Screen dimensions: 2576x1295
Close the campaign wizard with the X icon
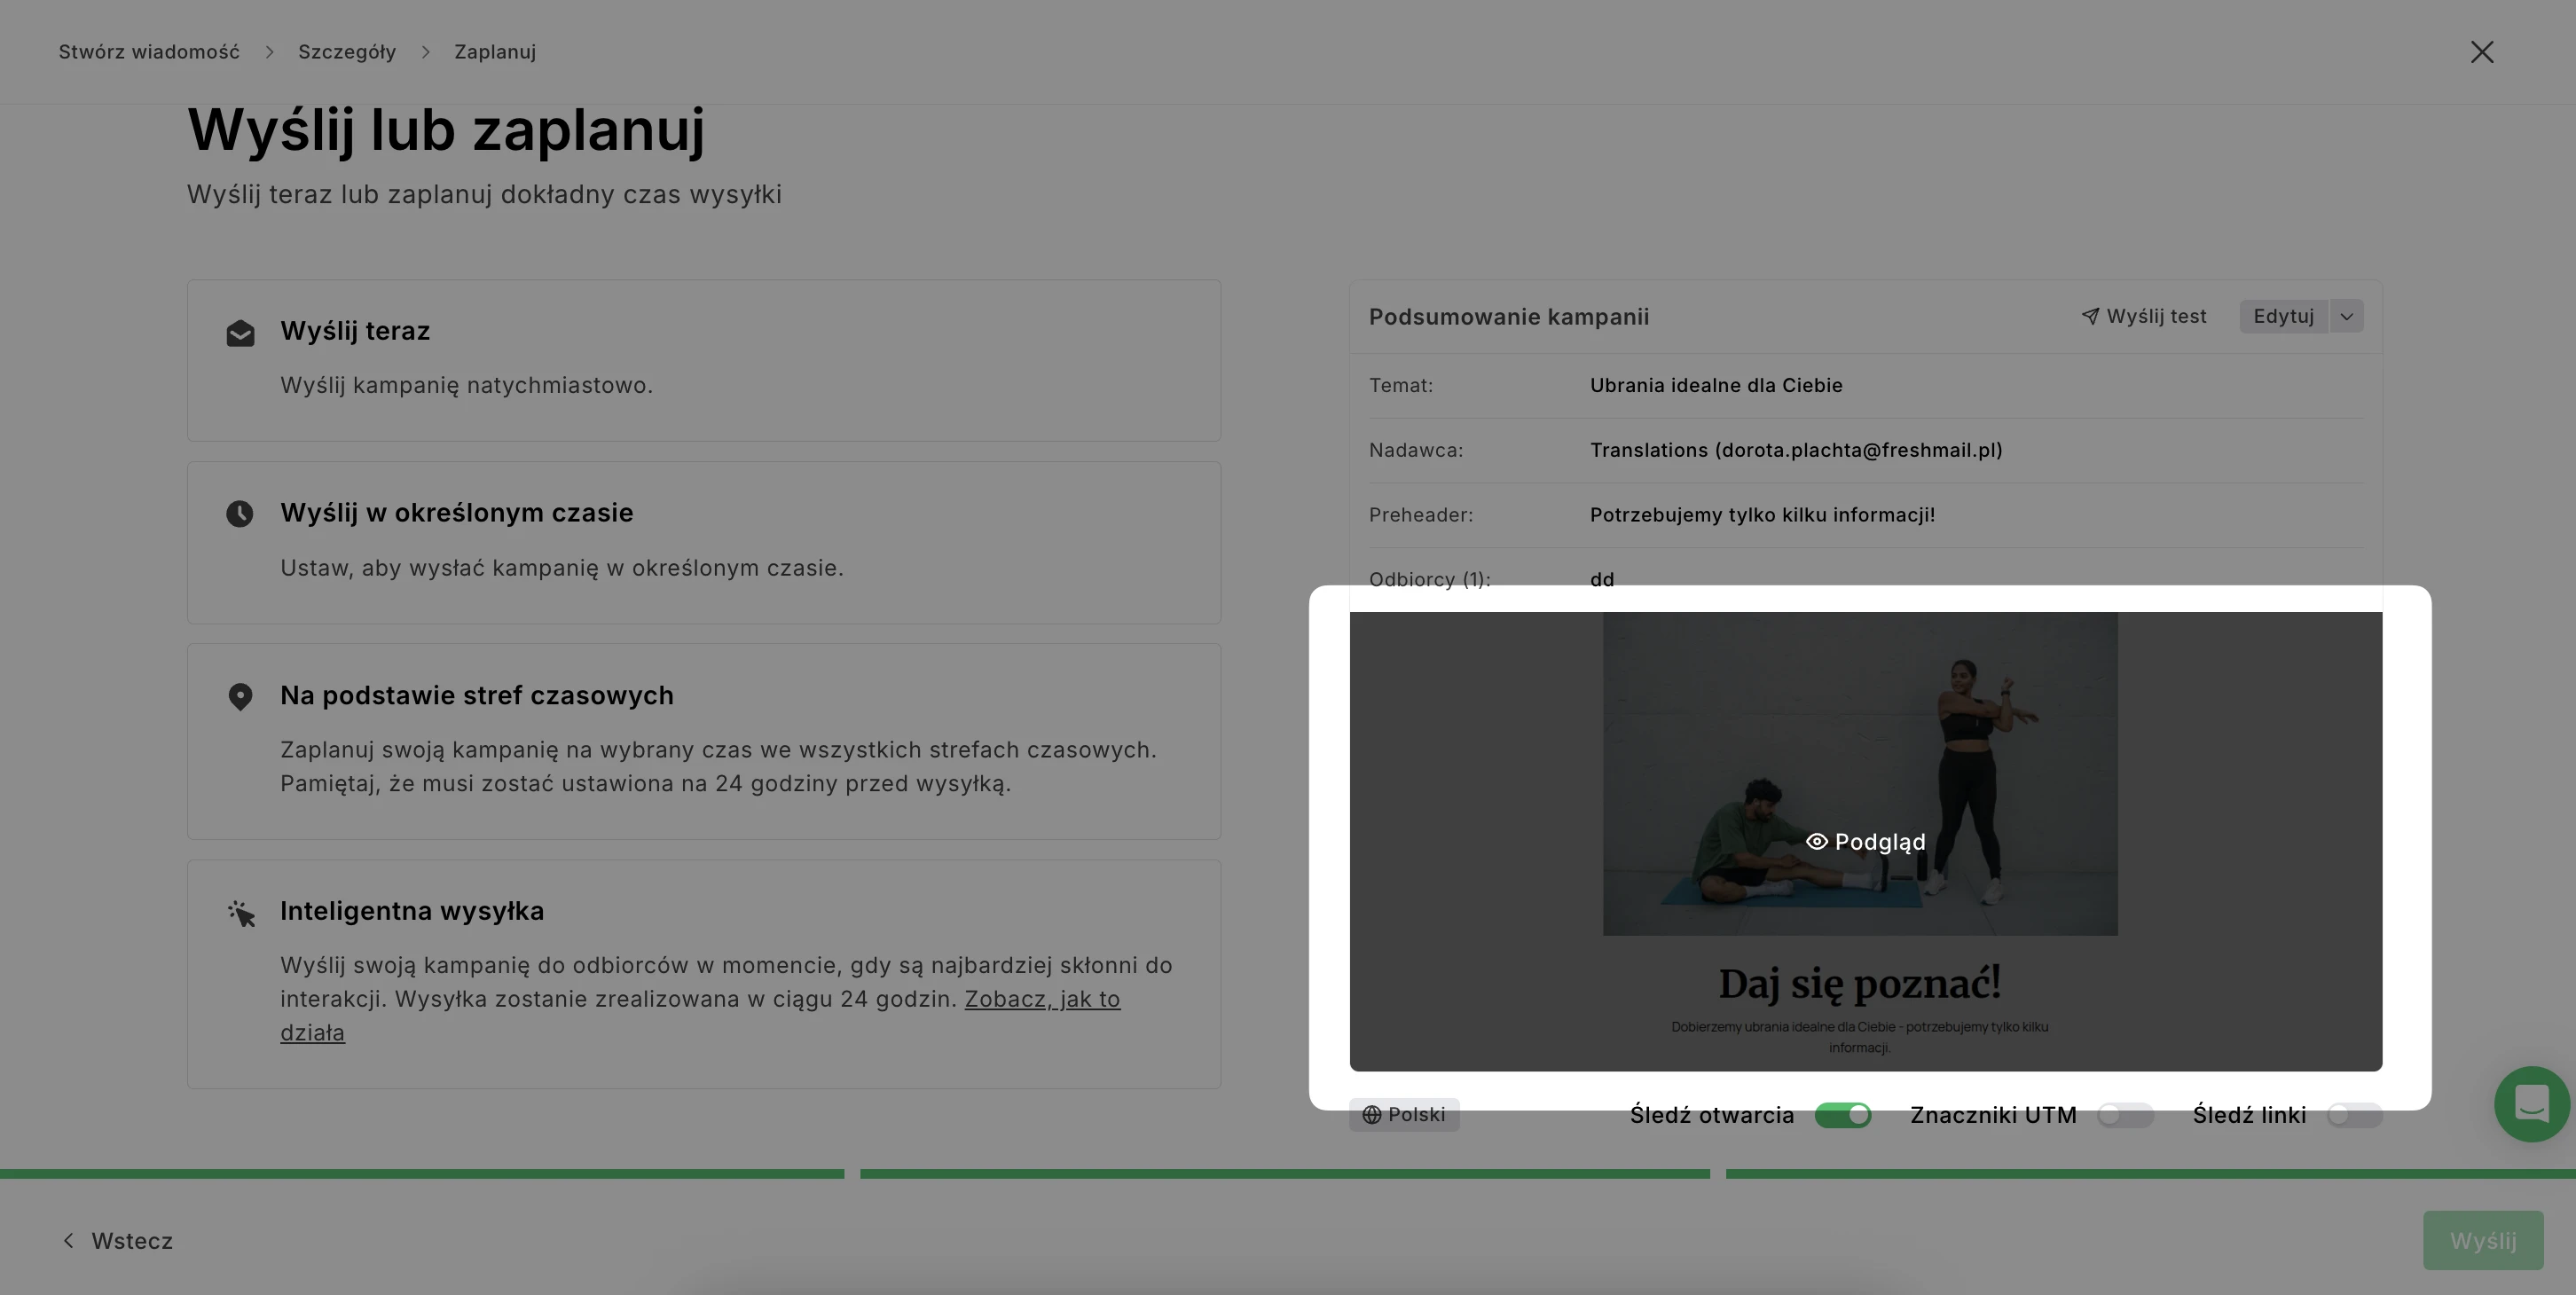[2482, 52]
